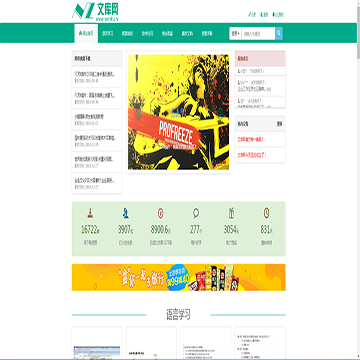Screen dimensions: 360x360
Task: Click the 'more' link in announcements header
Action: [279, 124]
